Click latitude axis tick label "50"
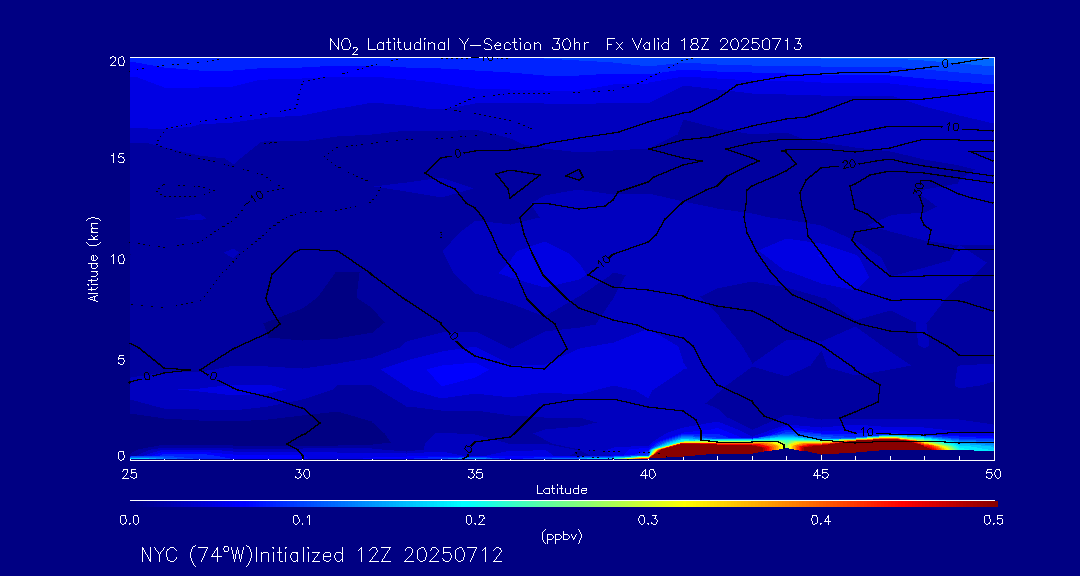1080x576 pixels. point(994,474)
